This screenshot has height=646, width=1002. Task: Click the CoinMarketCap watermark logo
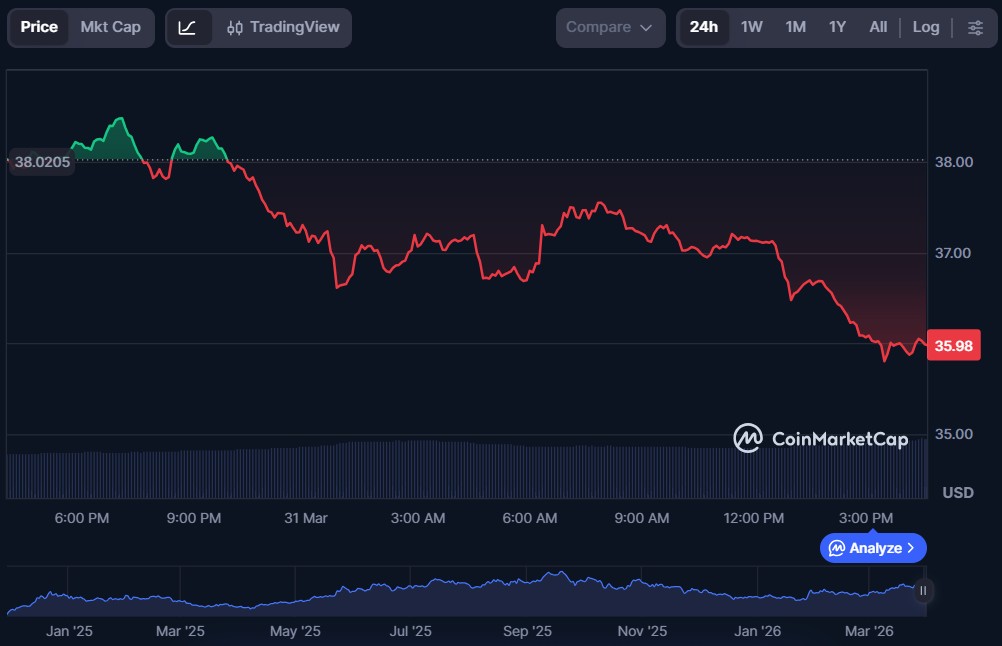(x=748, y=438)
